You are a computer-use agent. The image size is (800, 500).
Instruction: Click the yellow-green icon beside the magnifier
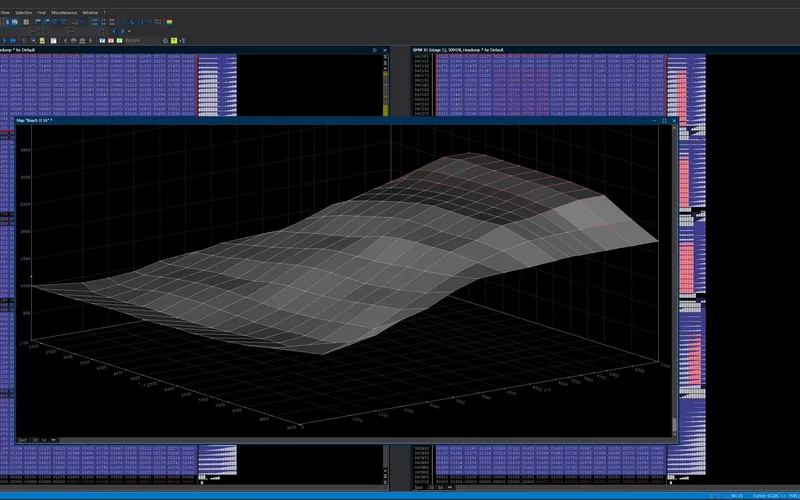(x=174, y=40)
